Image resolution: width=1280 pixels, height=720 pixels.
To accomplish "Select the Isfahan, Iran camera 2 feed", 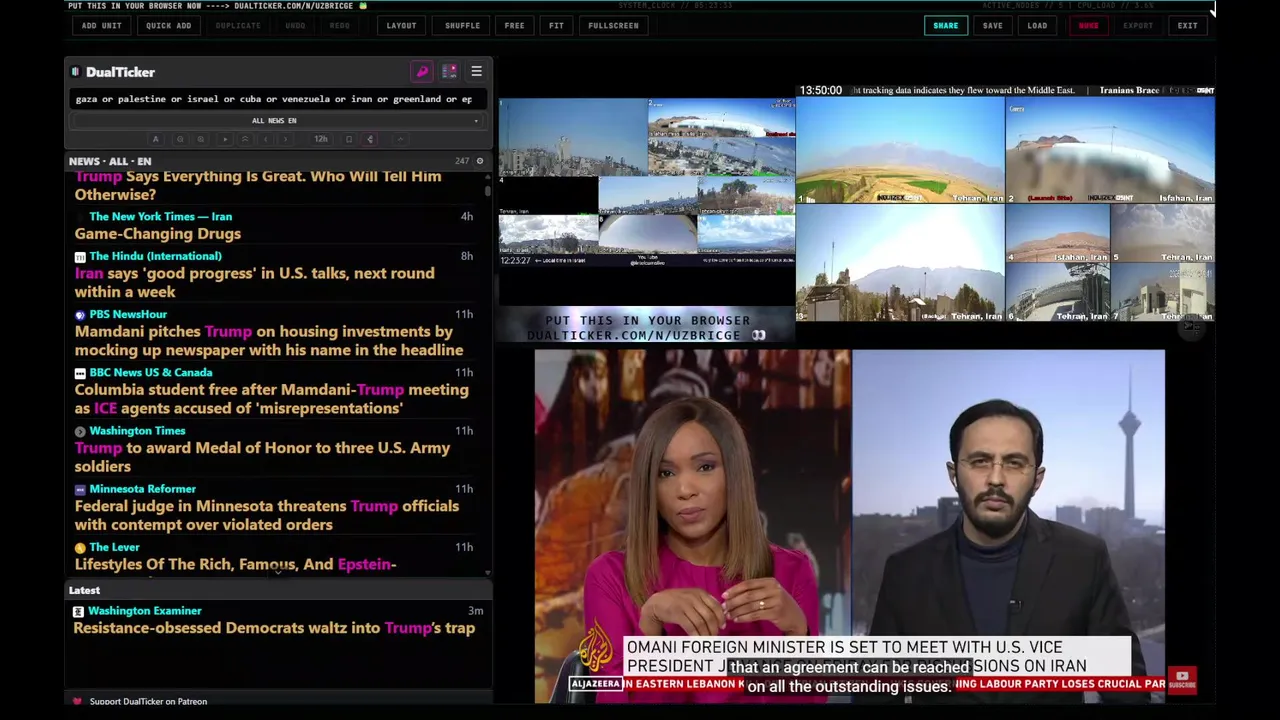I will click(1110, 150).
